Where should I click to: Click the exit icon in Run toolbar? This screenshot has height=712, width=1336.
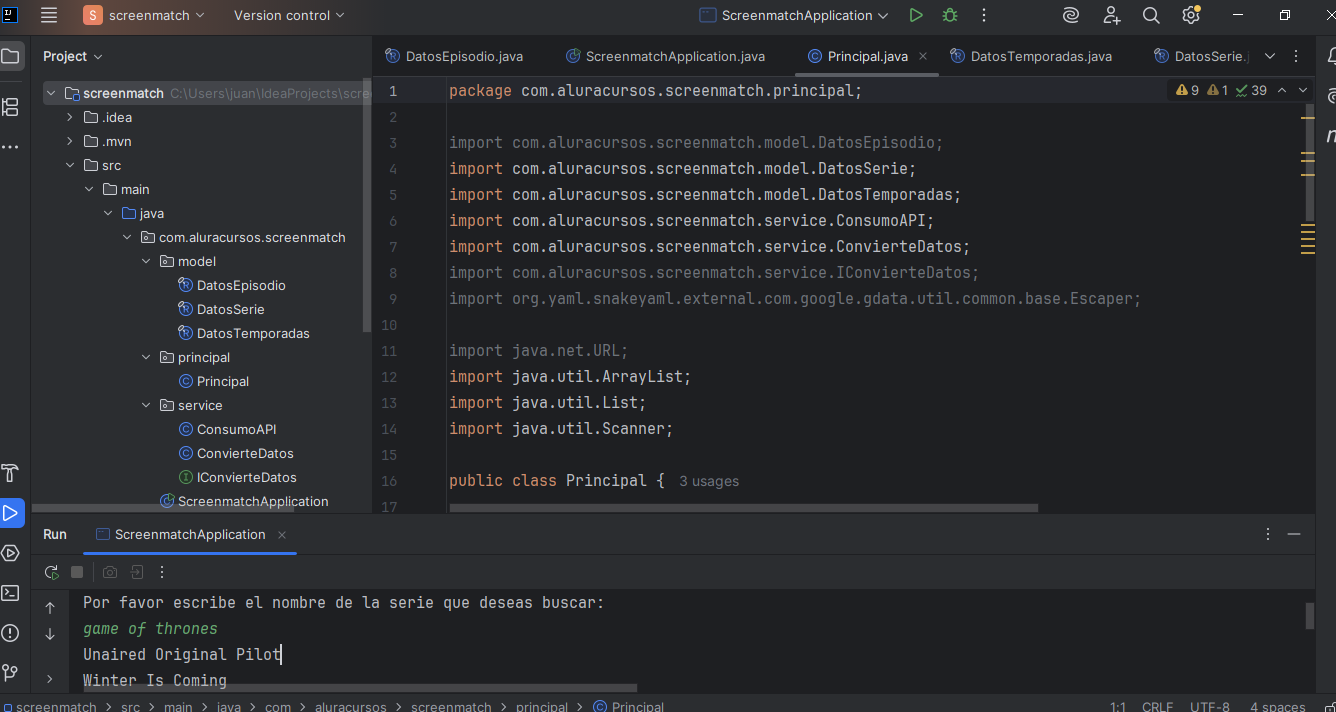point(137,572)
